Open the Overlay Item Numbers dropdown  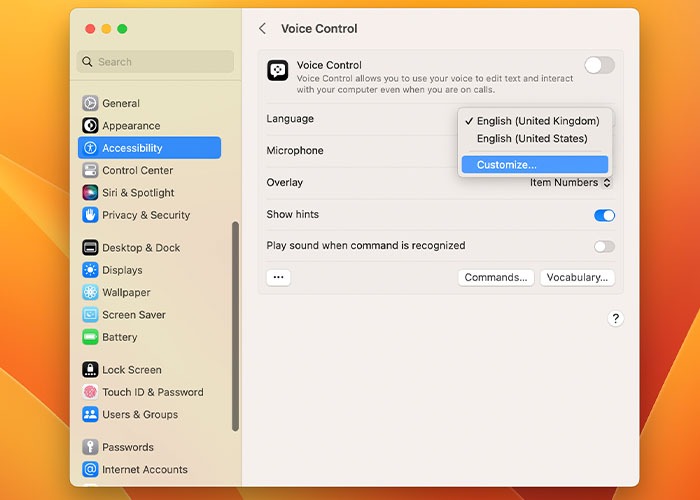[x=570, y=183]
